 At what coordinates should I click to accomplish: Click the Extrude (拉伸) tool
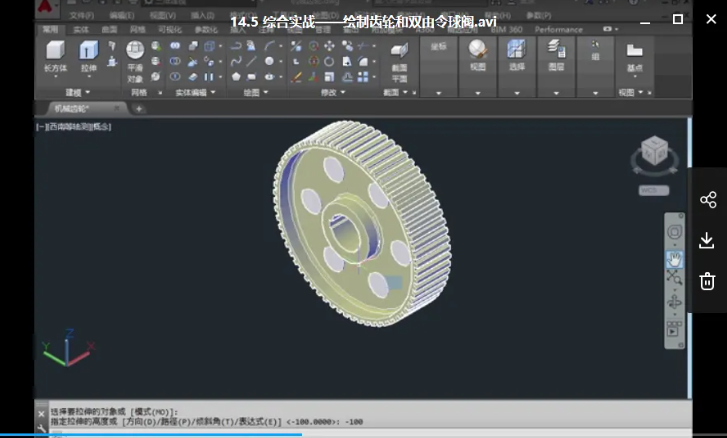[89, 56]
